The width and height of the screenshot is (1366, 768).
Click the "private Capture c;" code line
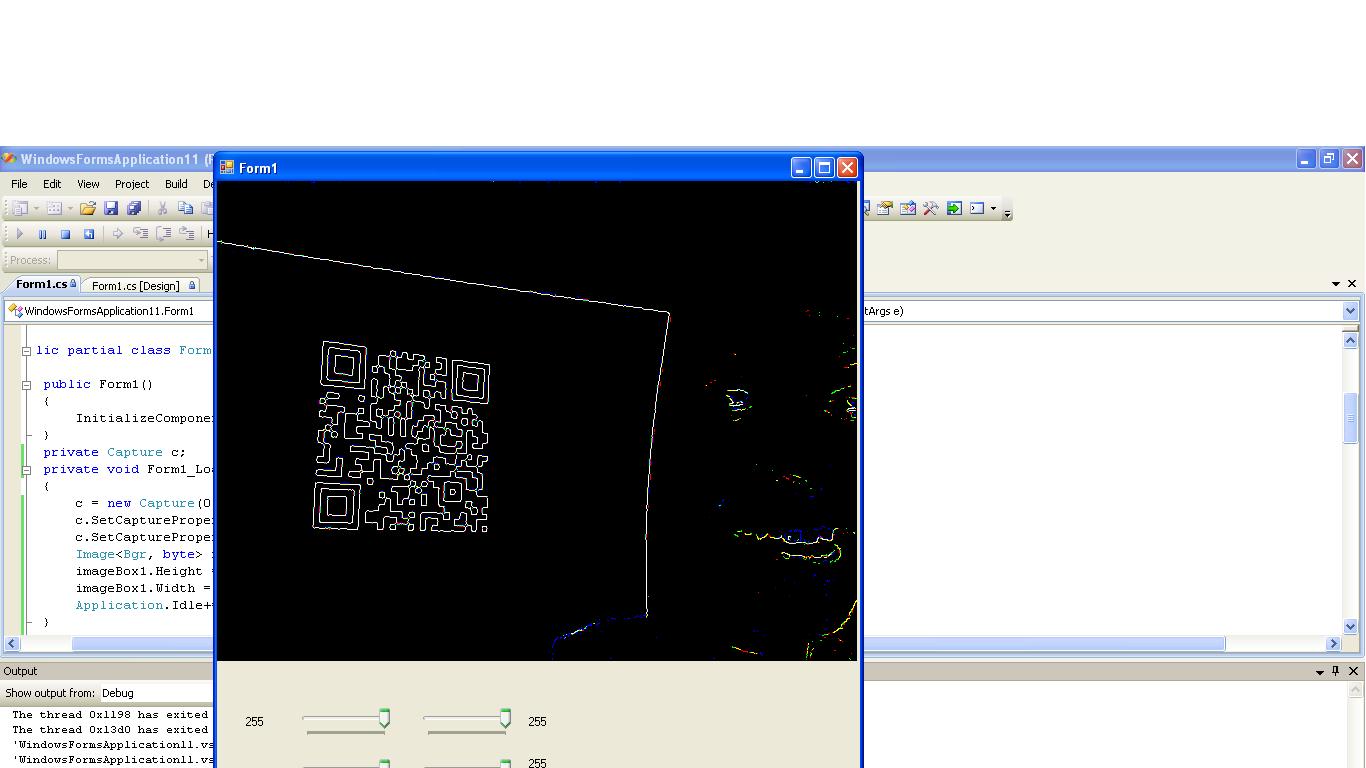click(x=114, y=452)
